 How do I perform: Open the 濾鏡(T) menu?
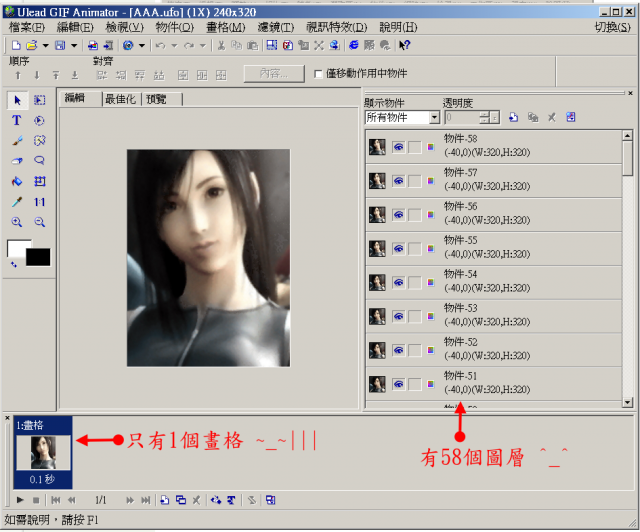(x=276, y=27)
